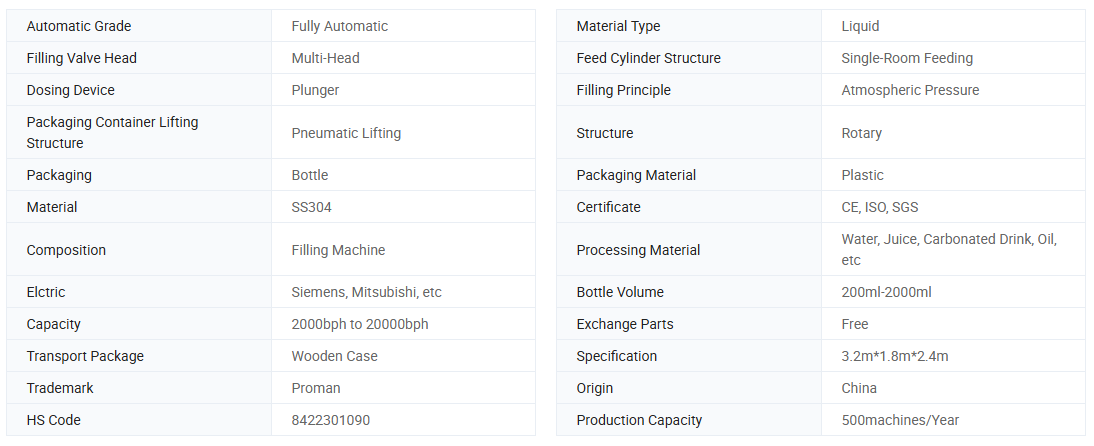Click the 'Pneumatic Lifting' value cell
Viewport: 1094px width, 446px height.
(x=345, y=133)
